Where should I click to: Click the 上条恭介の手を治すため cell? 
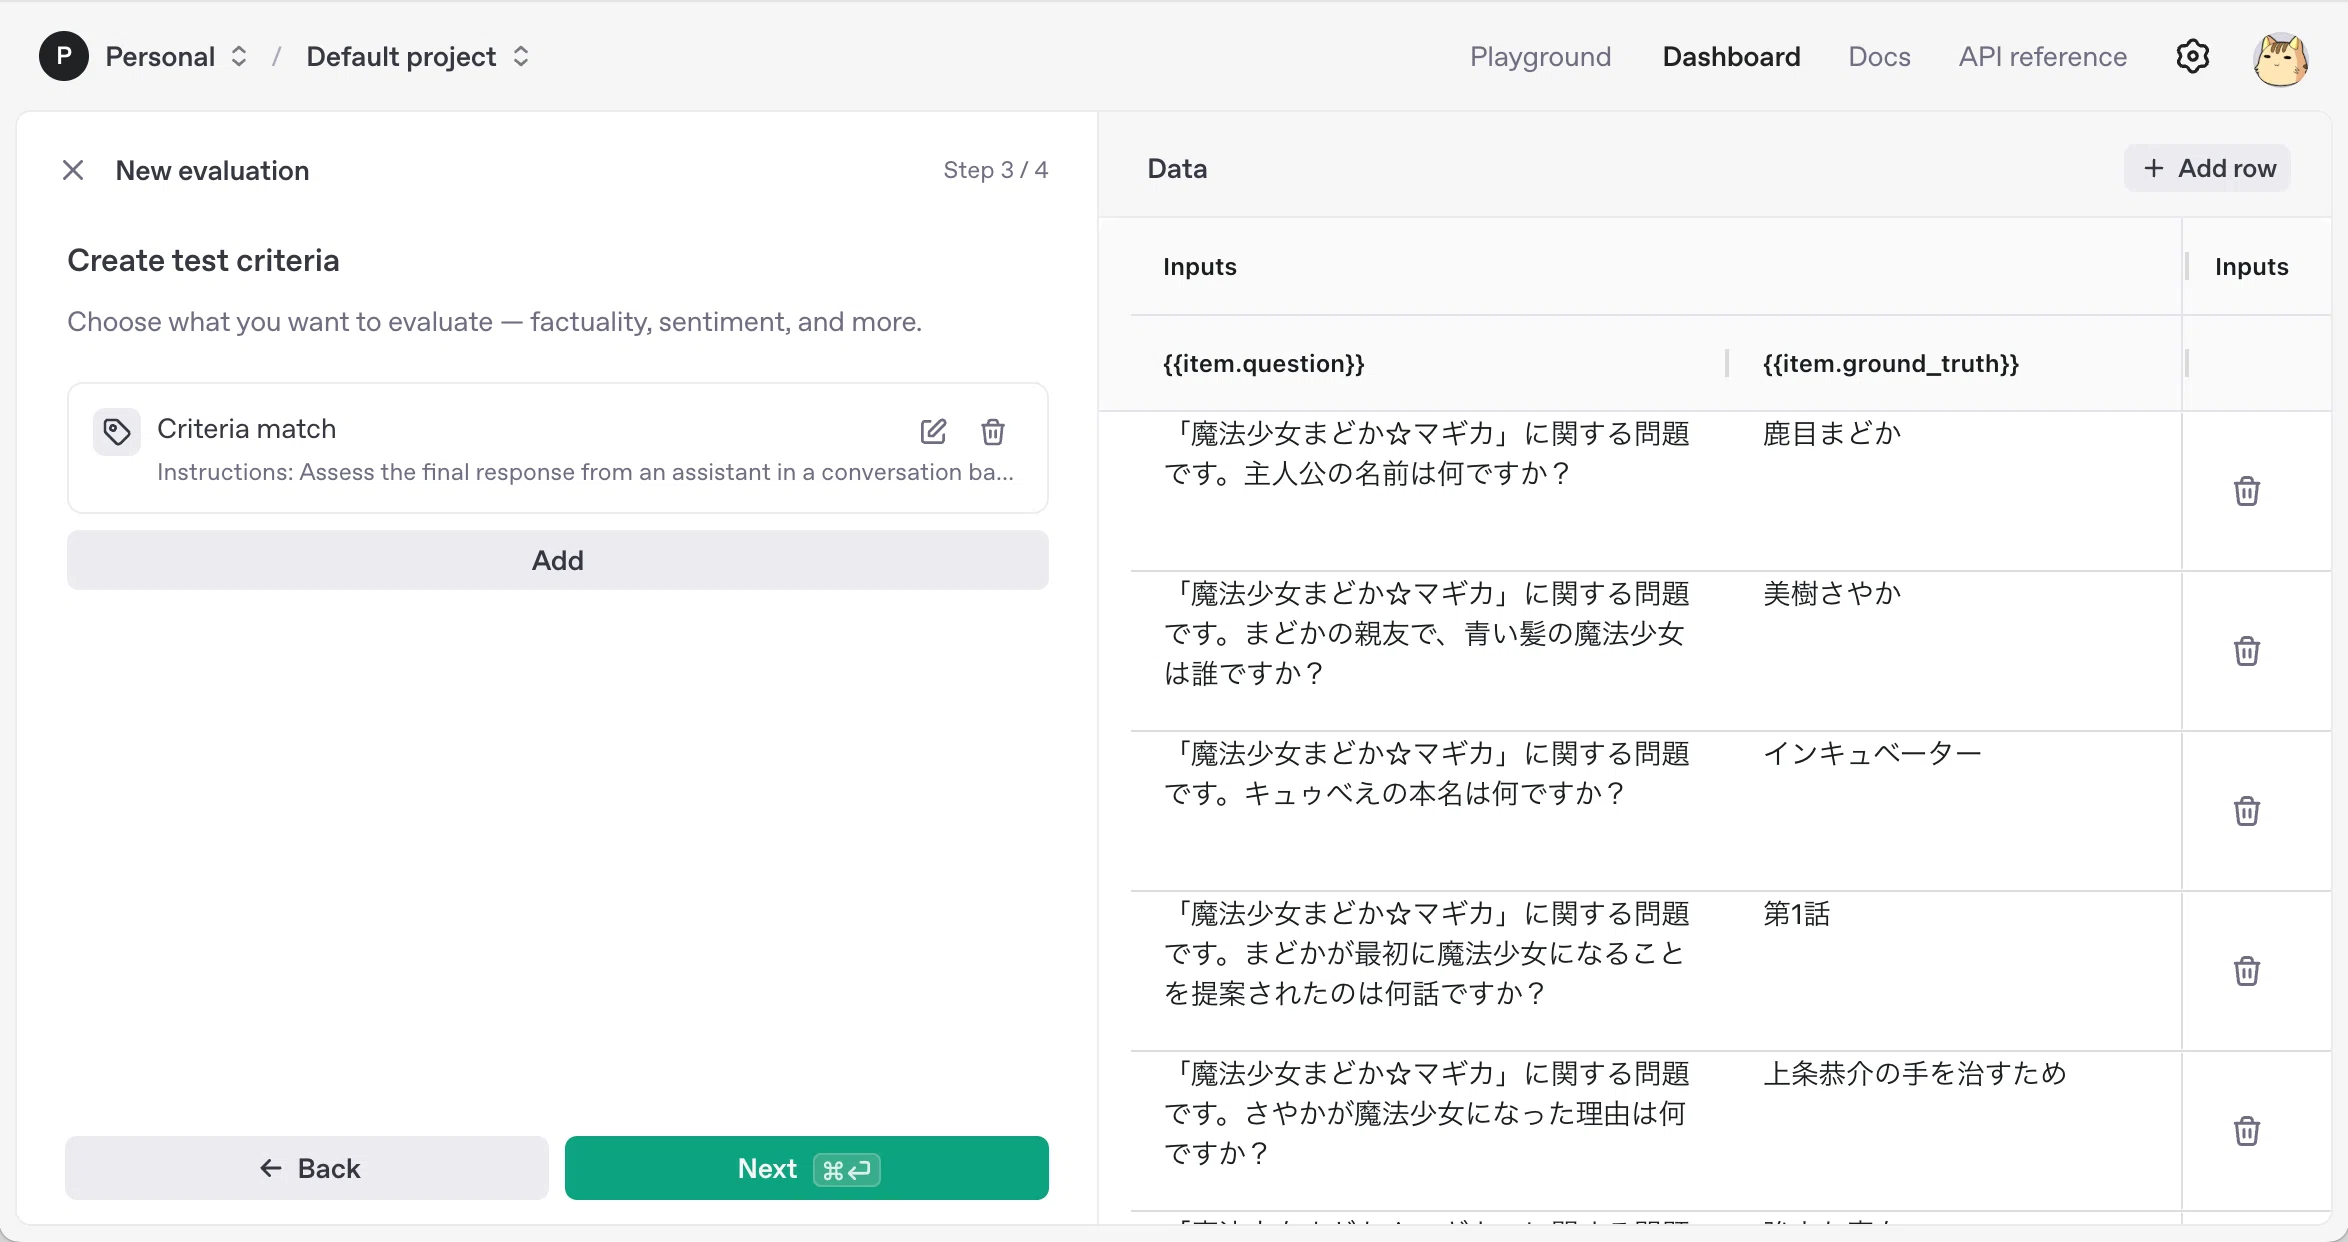(x=1914, y=1074)
